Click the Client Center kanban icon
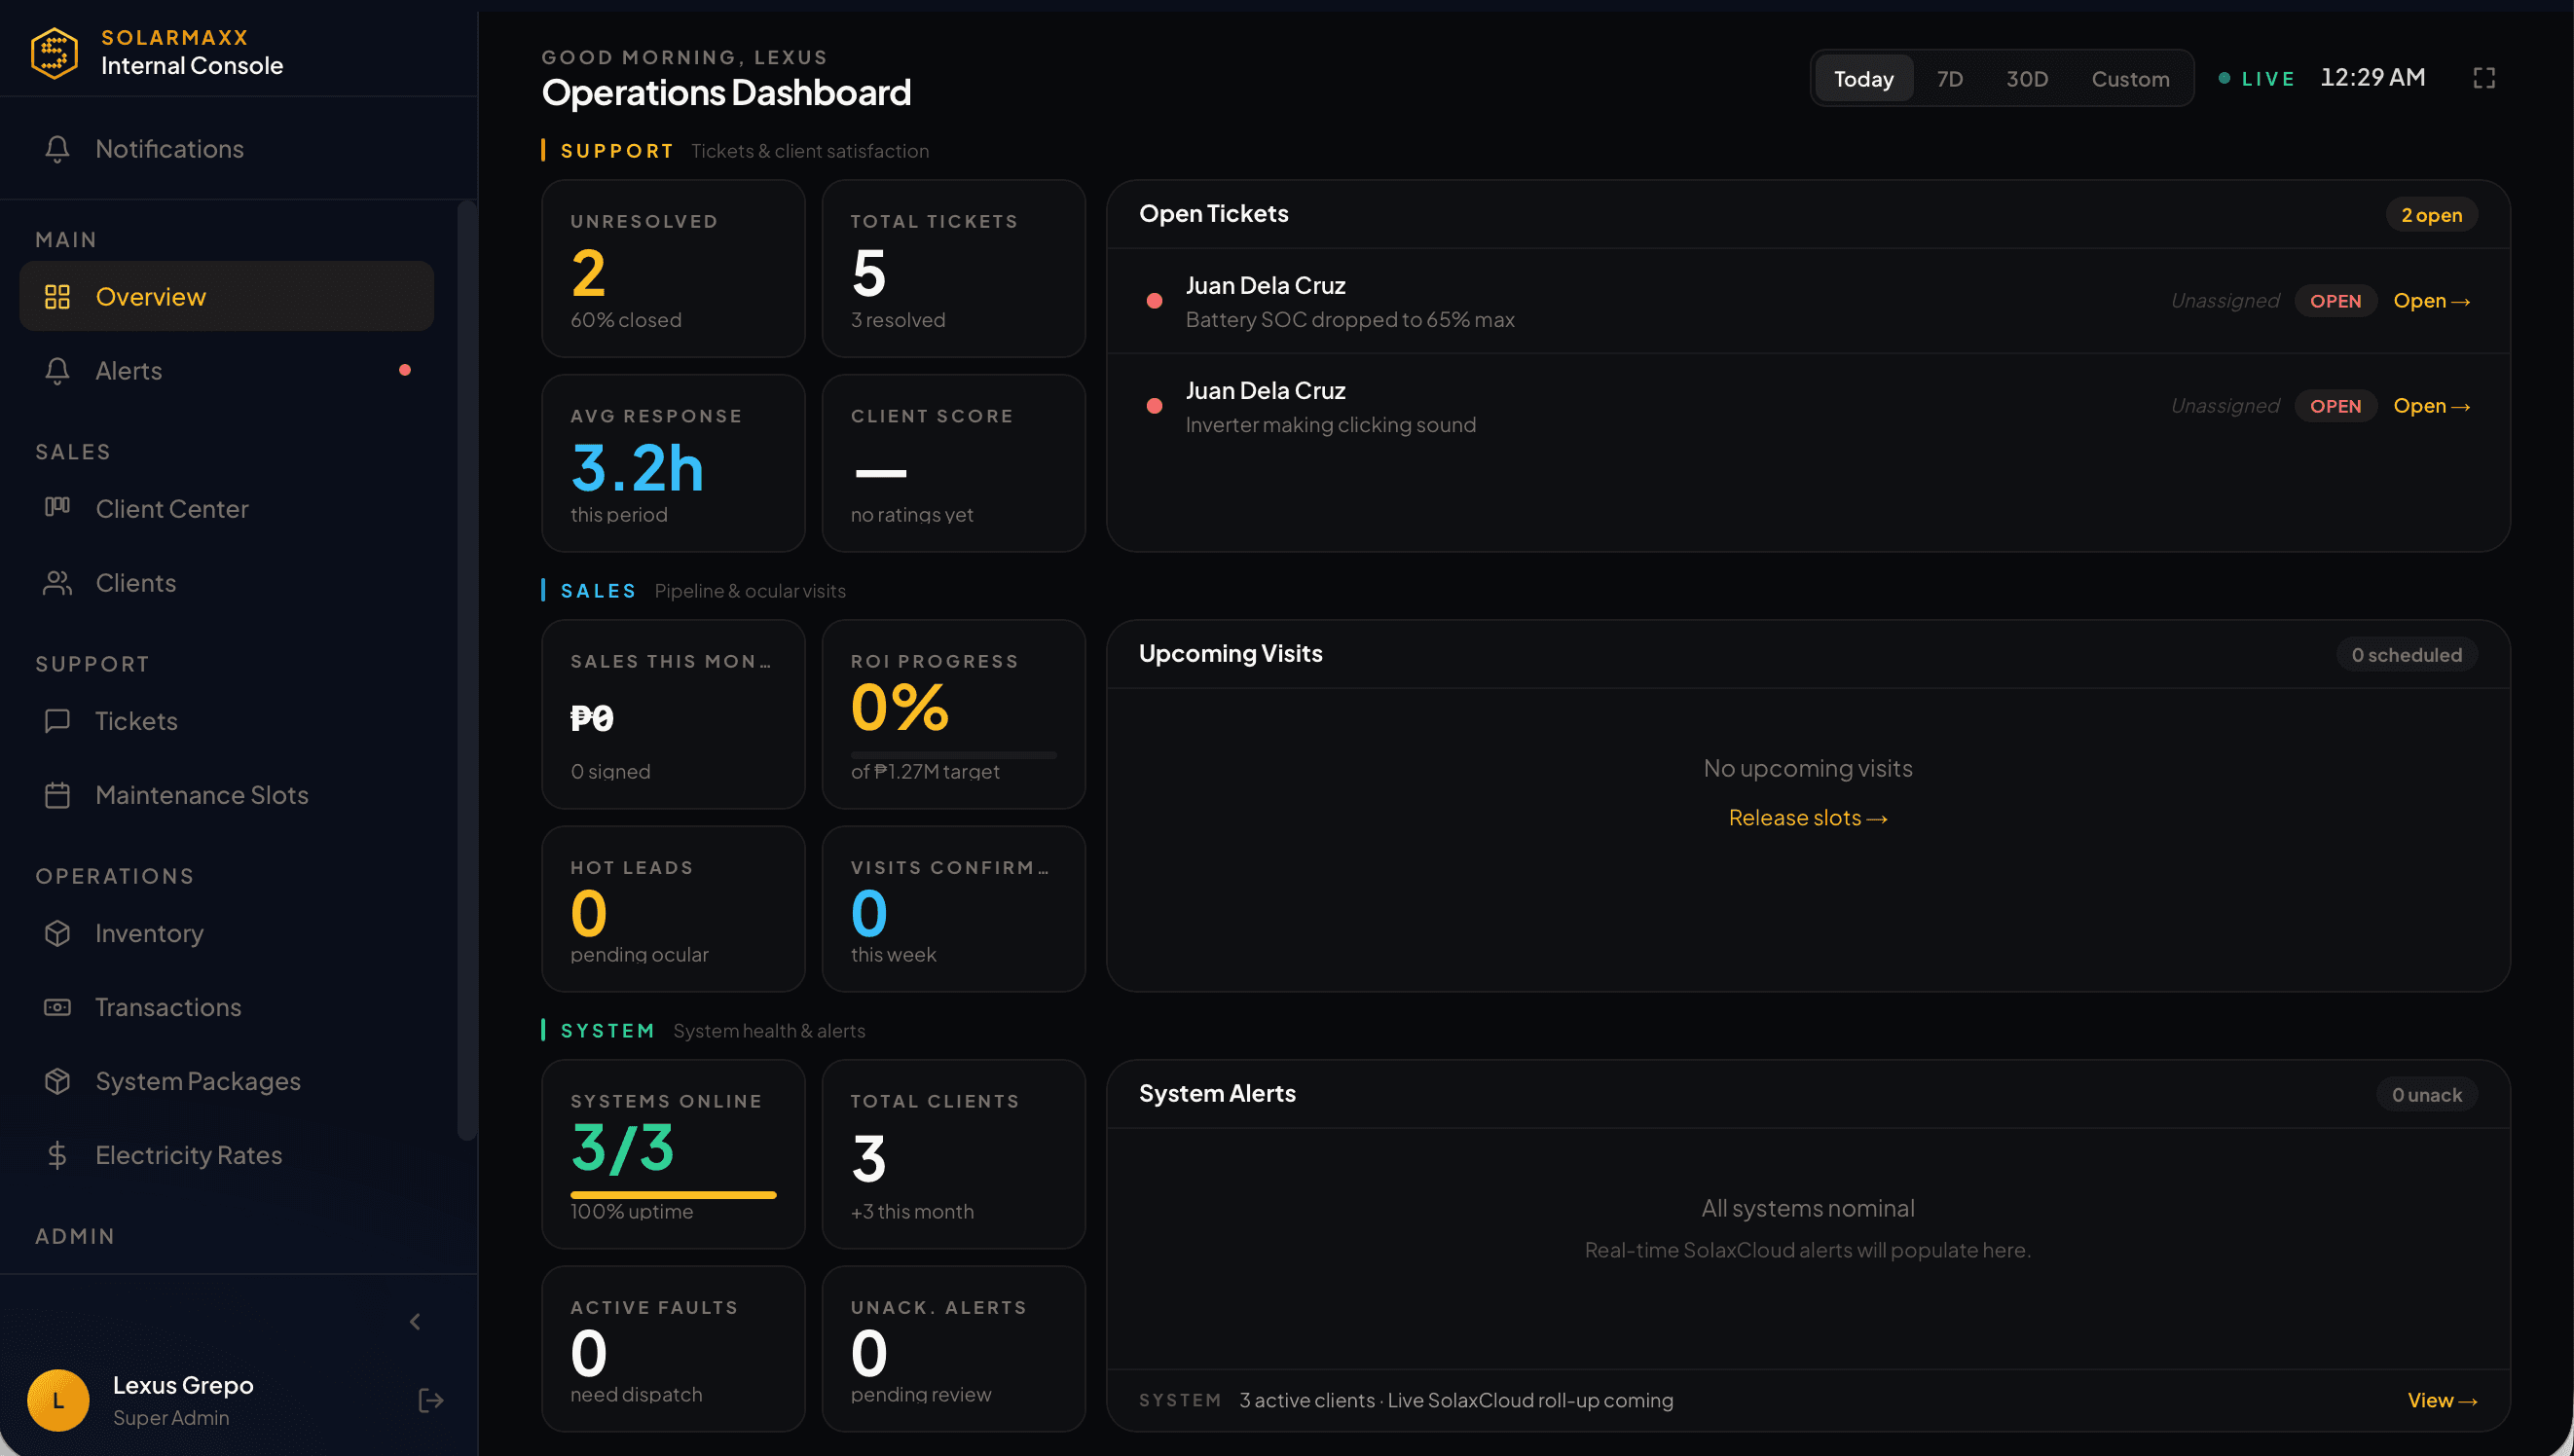The height and width of the screenshot is (1456, 2574). click(57, 507)
